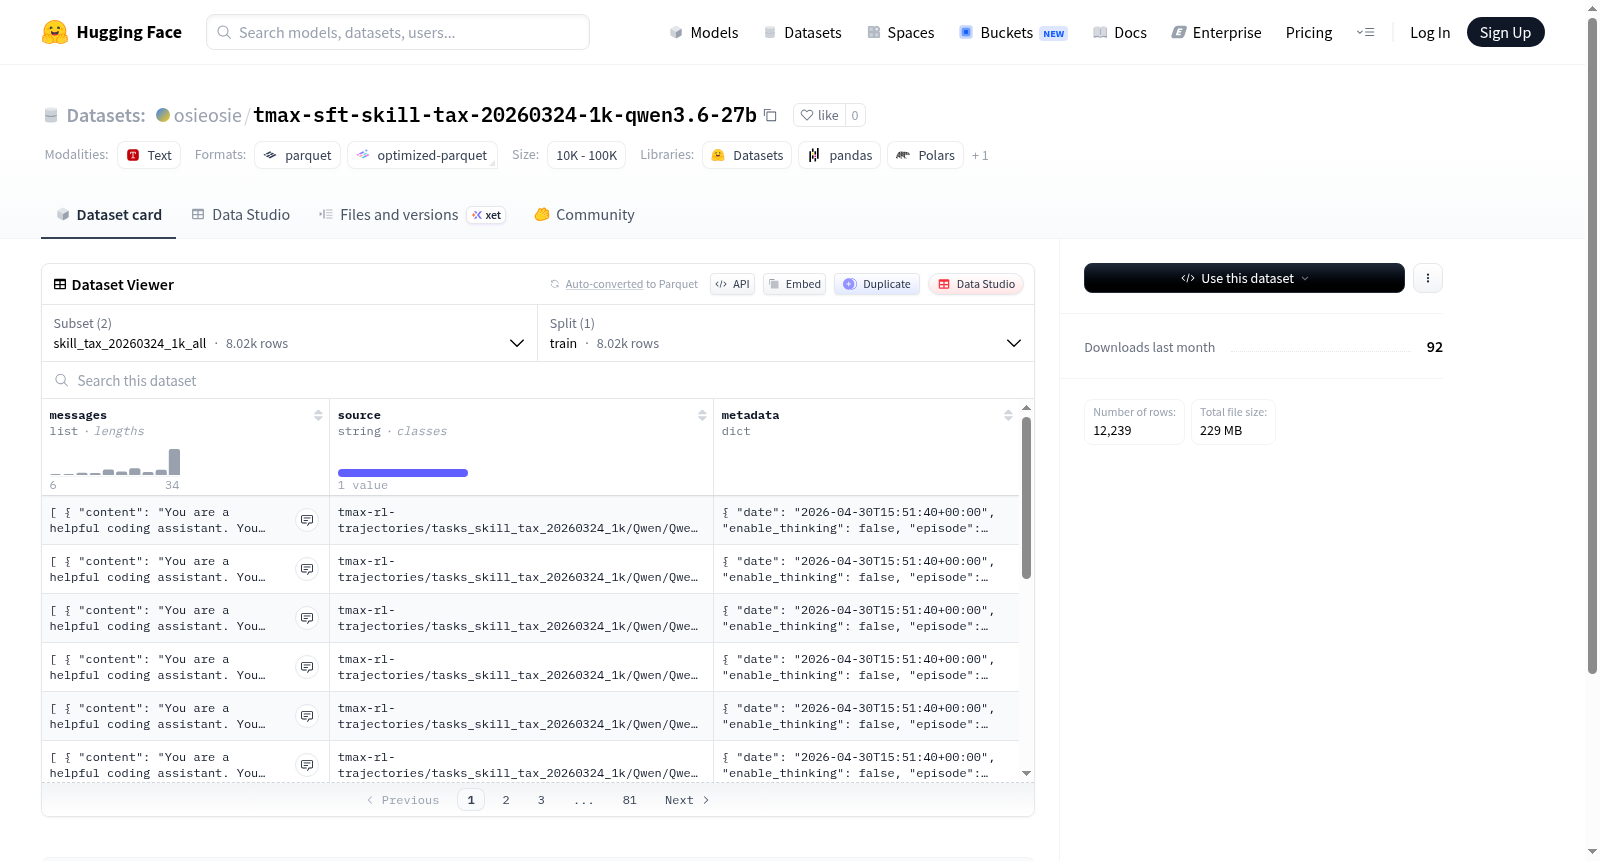Copy dataset name with the copy icon
This screenshot has width=1600, height=861.
[x=770, y=115]
